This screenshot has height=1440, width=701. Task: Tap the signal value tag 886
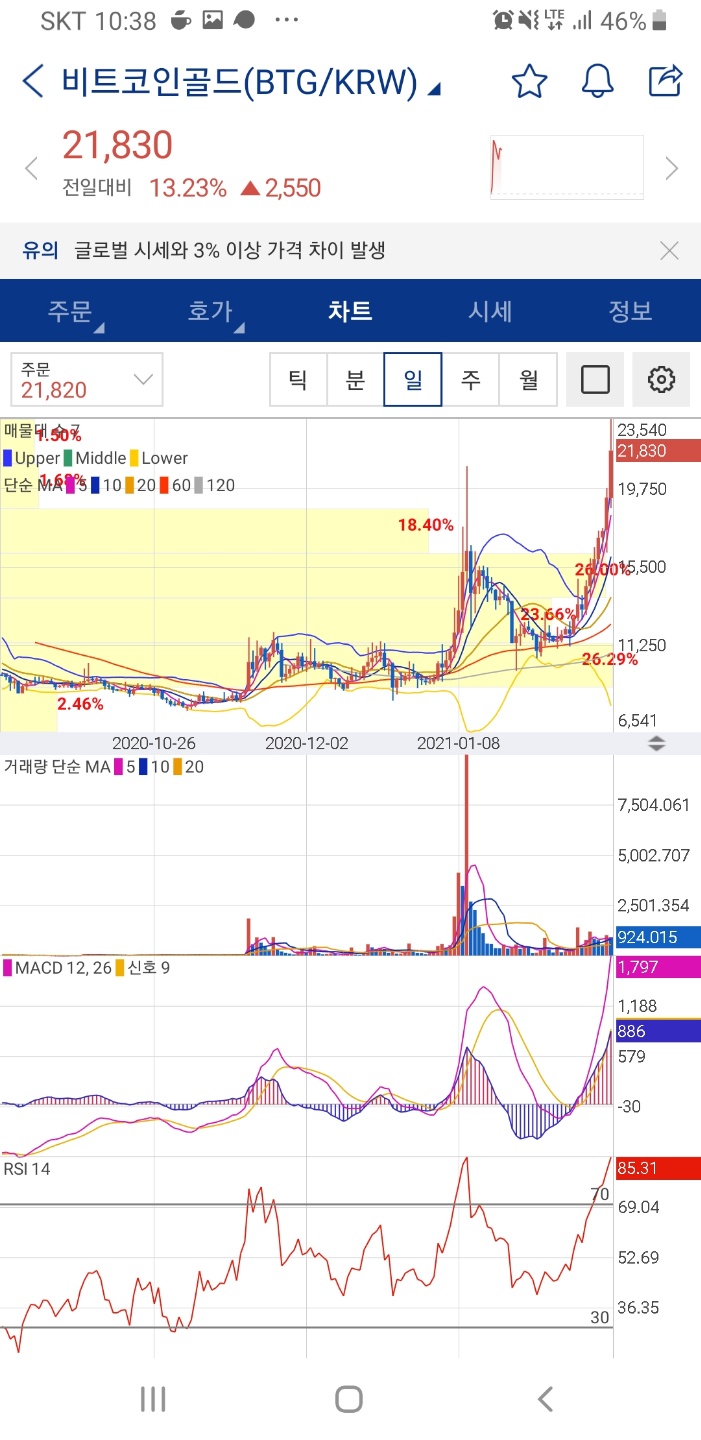[656, 1031]
